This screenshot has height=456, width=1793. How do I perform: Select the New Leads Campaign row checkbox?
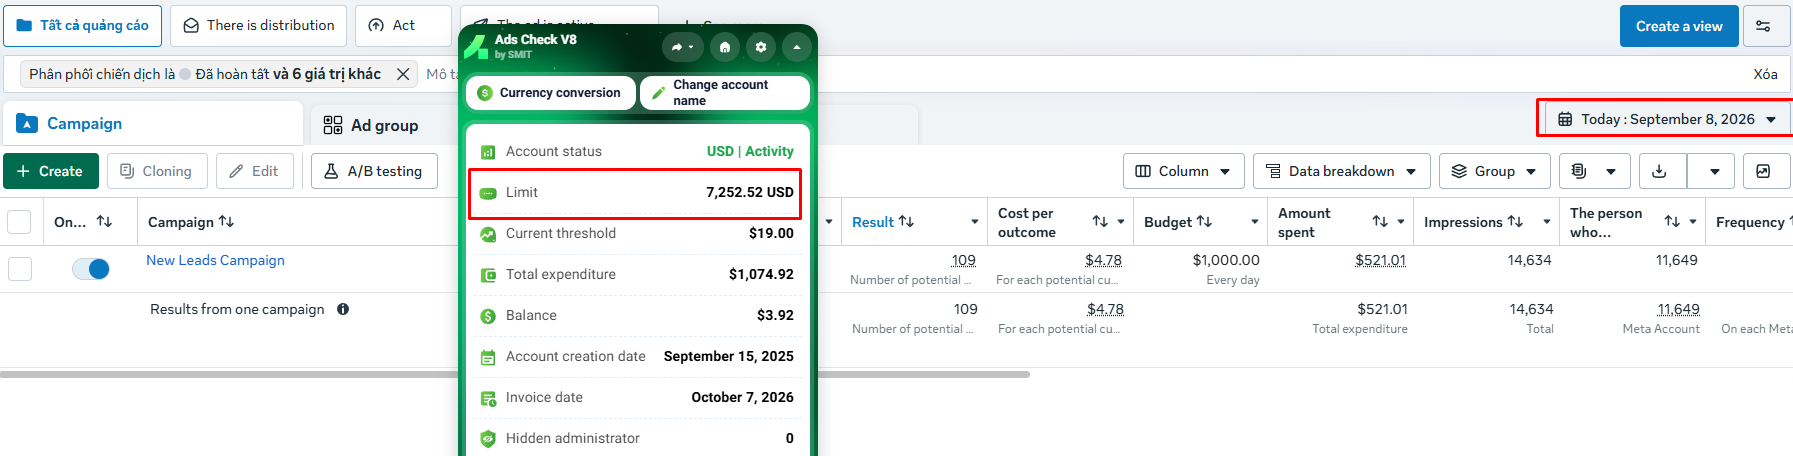20,269
